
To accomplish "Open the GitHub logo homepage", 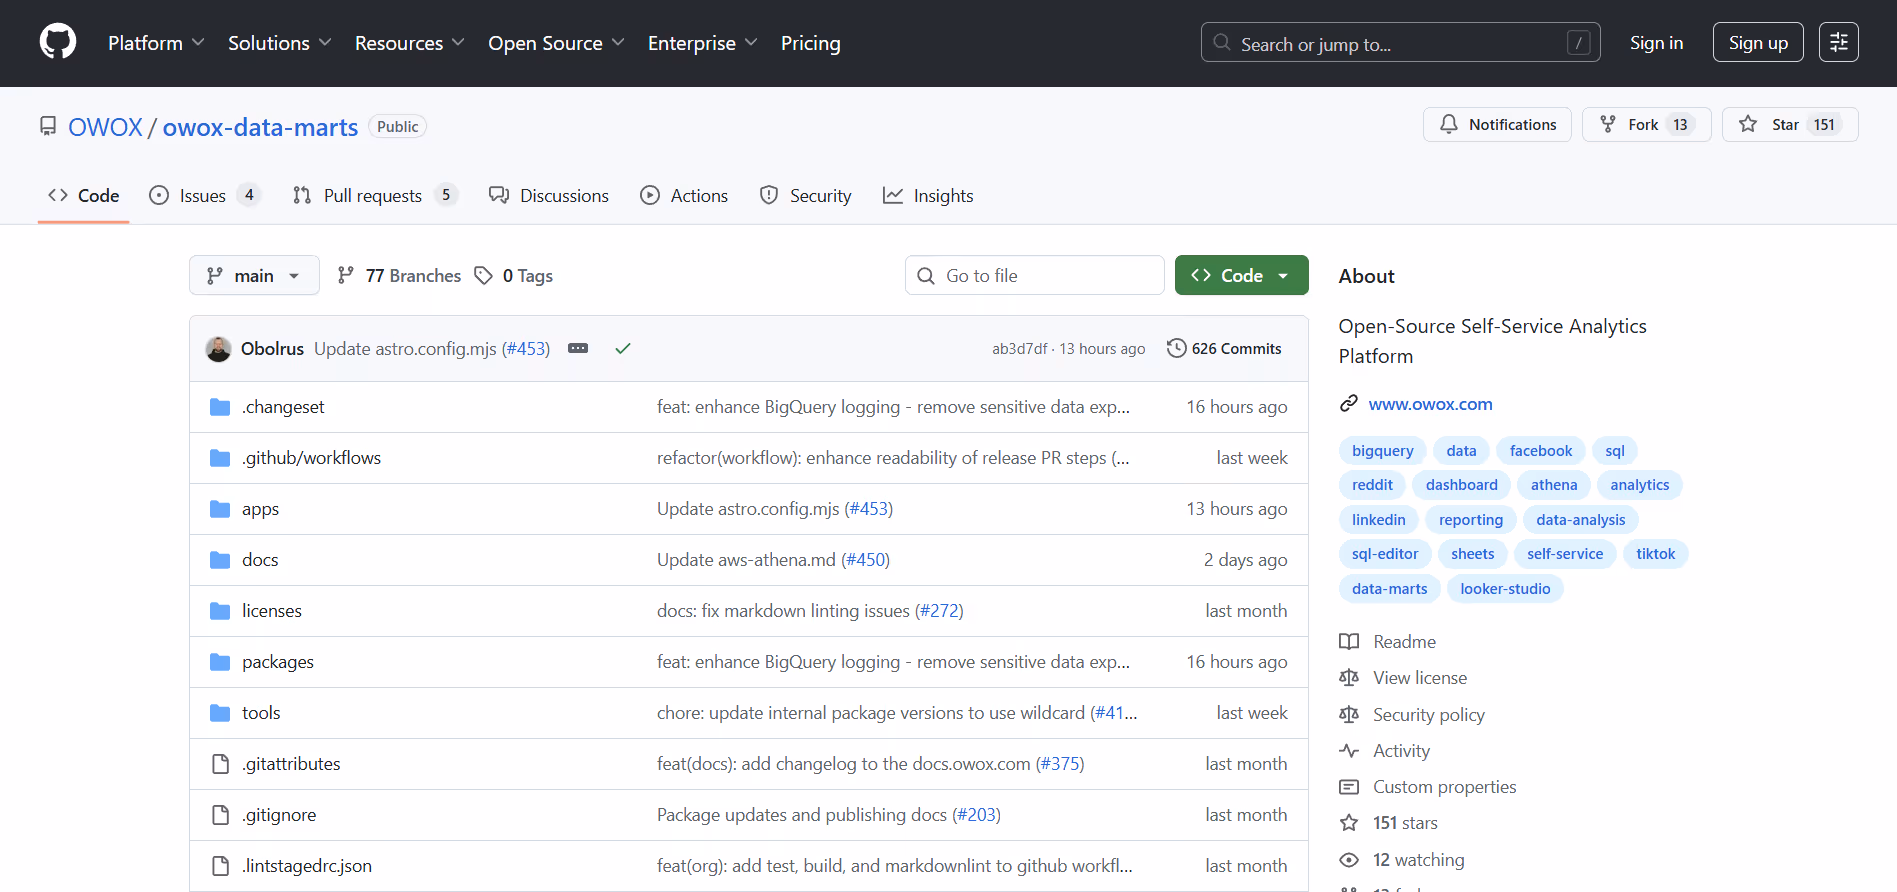I will [58, 42].
